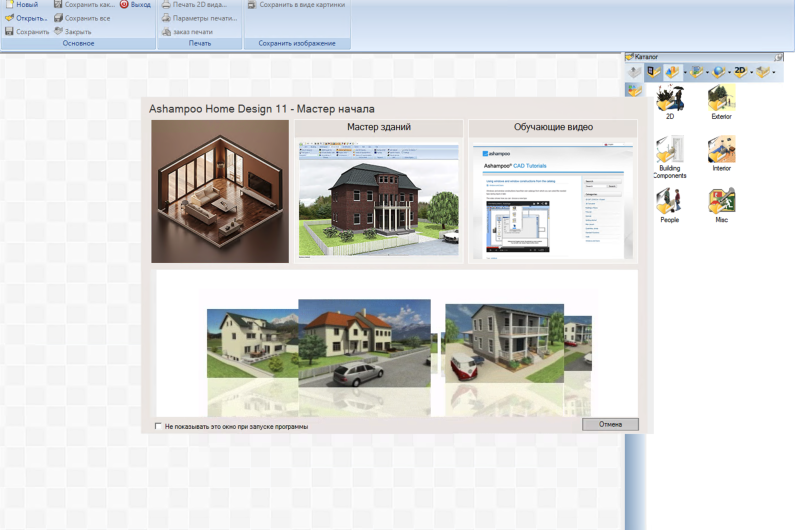Open Параметры печати print settings
Screen dimensions: 795x530
(x=199, y=18)
